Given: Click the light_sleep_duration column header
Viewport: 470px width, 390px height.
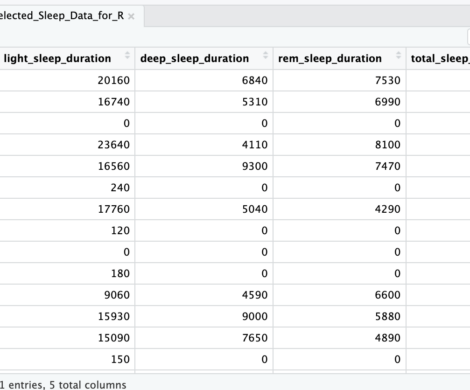Looking at the screenshot, I should tap(67, 58).
